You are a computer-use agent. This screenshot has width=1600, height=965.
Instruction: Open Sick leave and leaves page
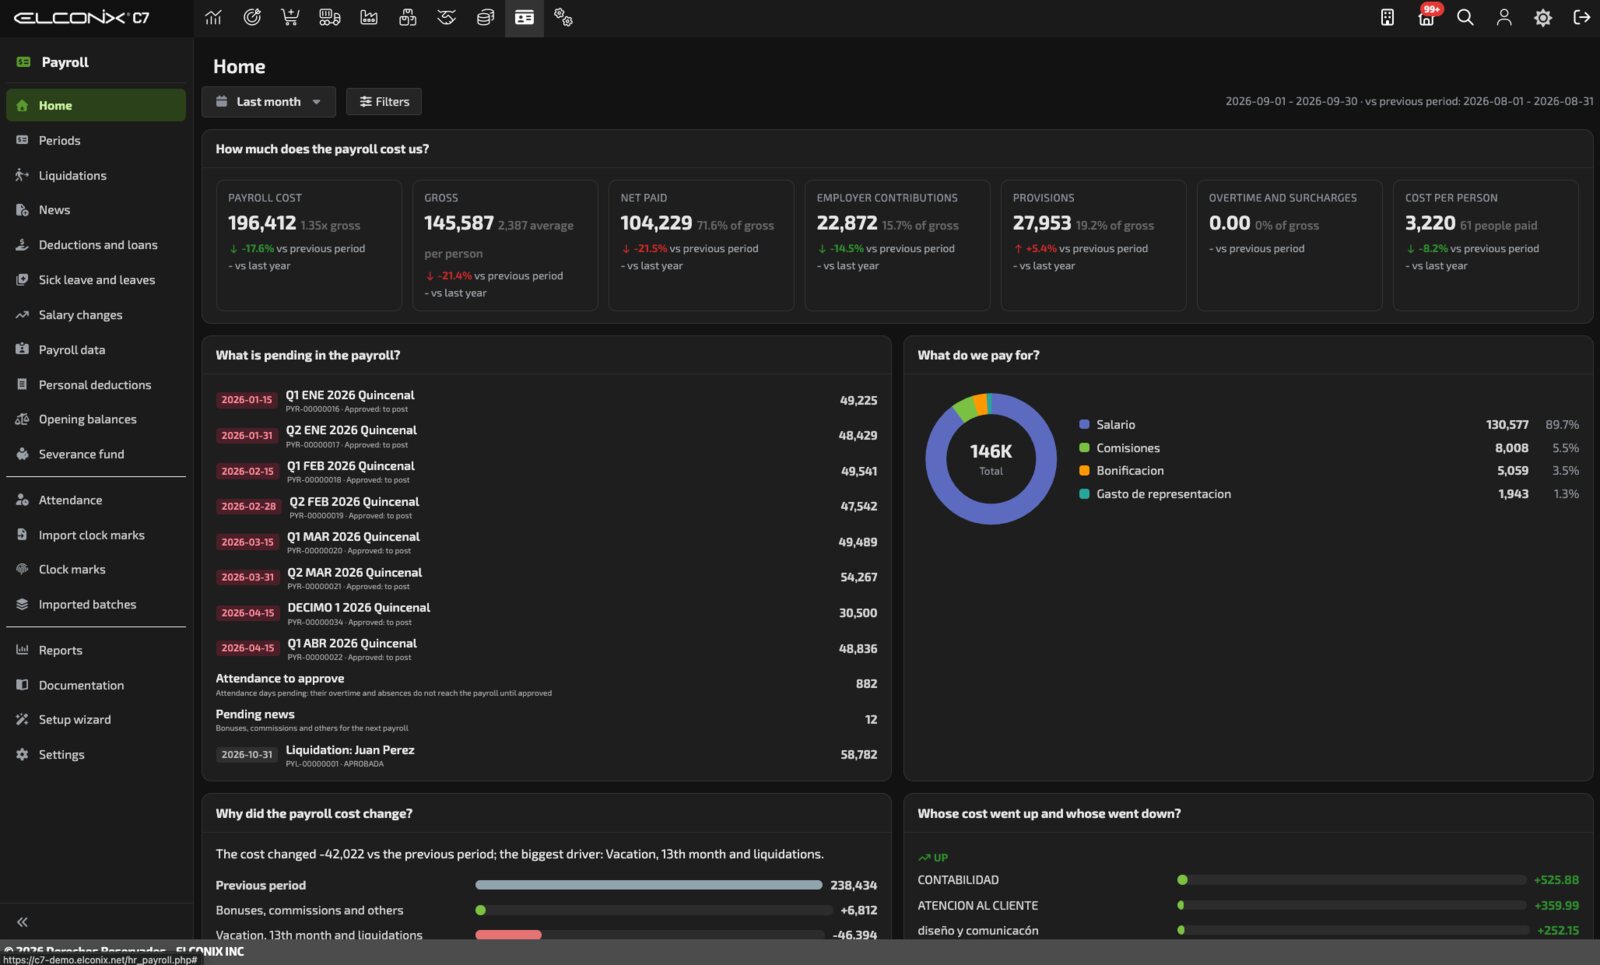(x=96, y=280)
